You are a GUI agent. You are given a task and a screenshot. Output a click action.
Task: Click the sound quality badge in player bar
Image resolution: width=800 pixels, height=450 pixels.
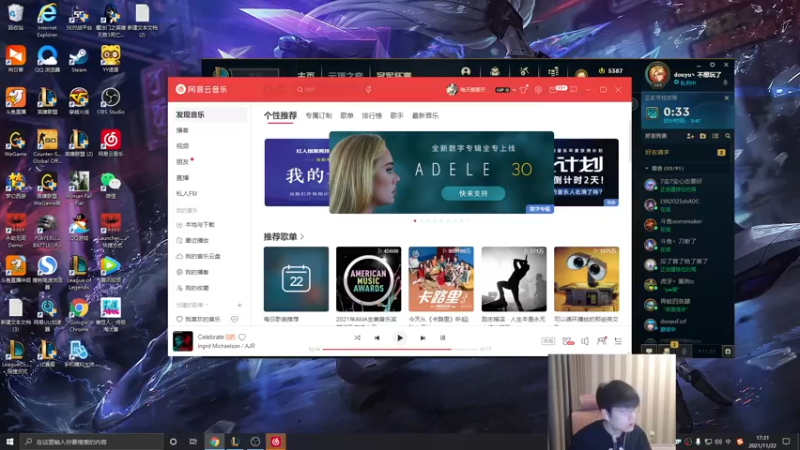[x=548, y=341]
